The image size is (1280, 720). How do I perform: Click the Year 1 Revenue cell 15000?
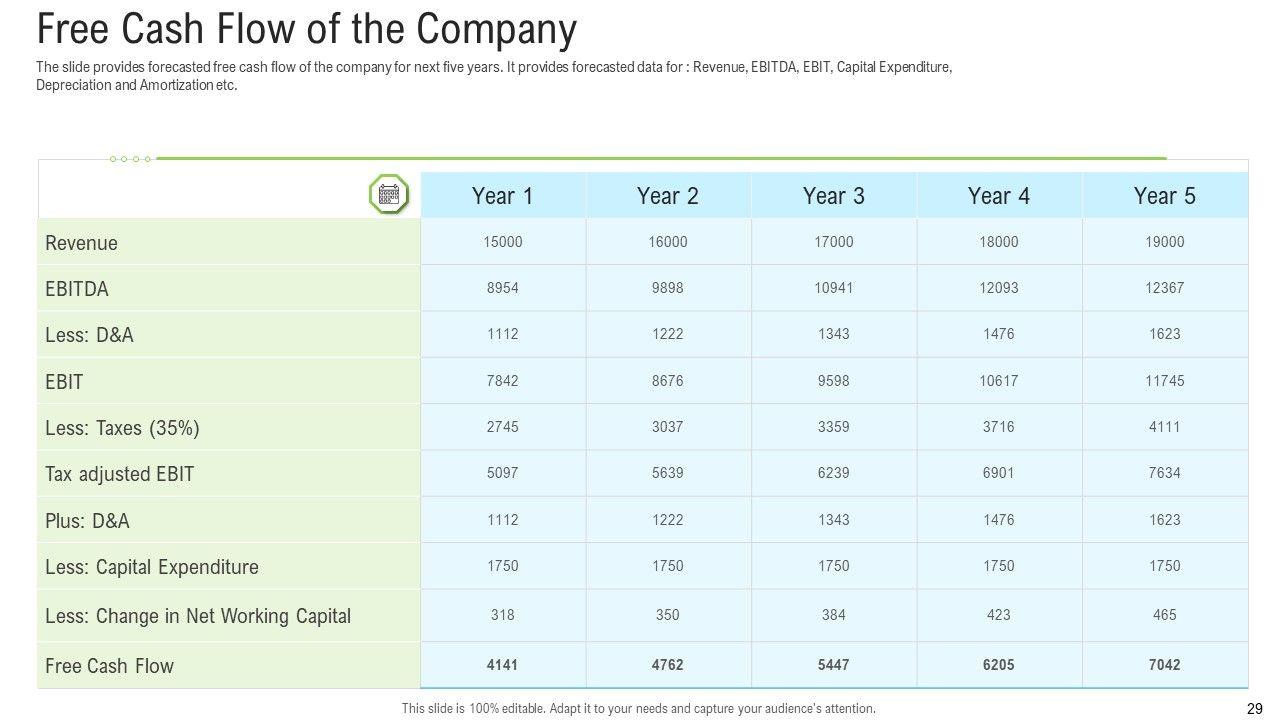click(x=502, y=242)
